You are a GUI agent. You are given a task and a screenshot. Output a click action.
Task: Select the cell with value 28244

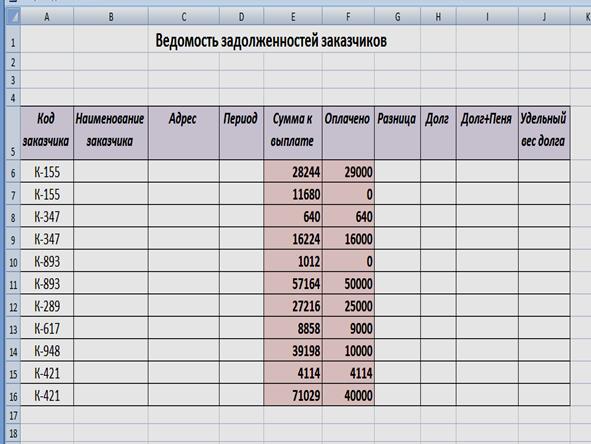[293, 171]
